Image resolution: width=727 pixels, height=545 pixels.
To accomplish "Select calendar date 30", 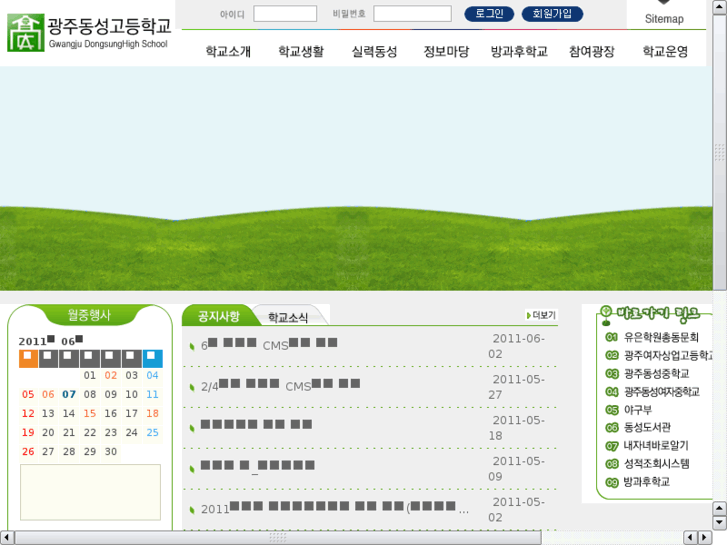I will click(x=111, y=451).
